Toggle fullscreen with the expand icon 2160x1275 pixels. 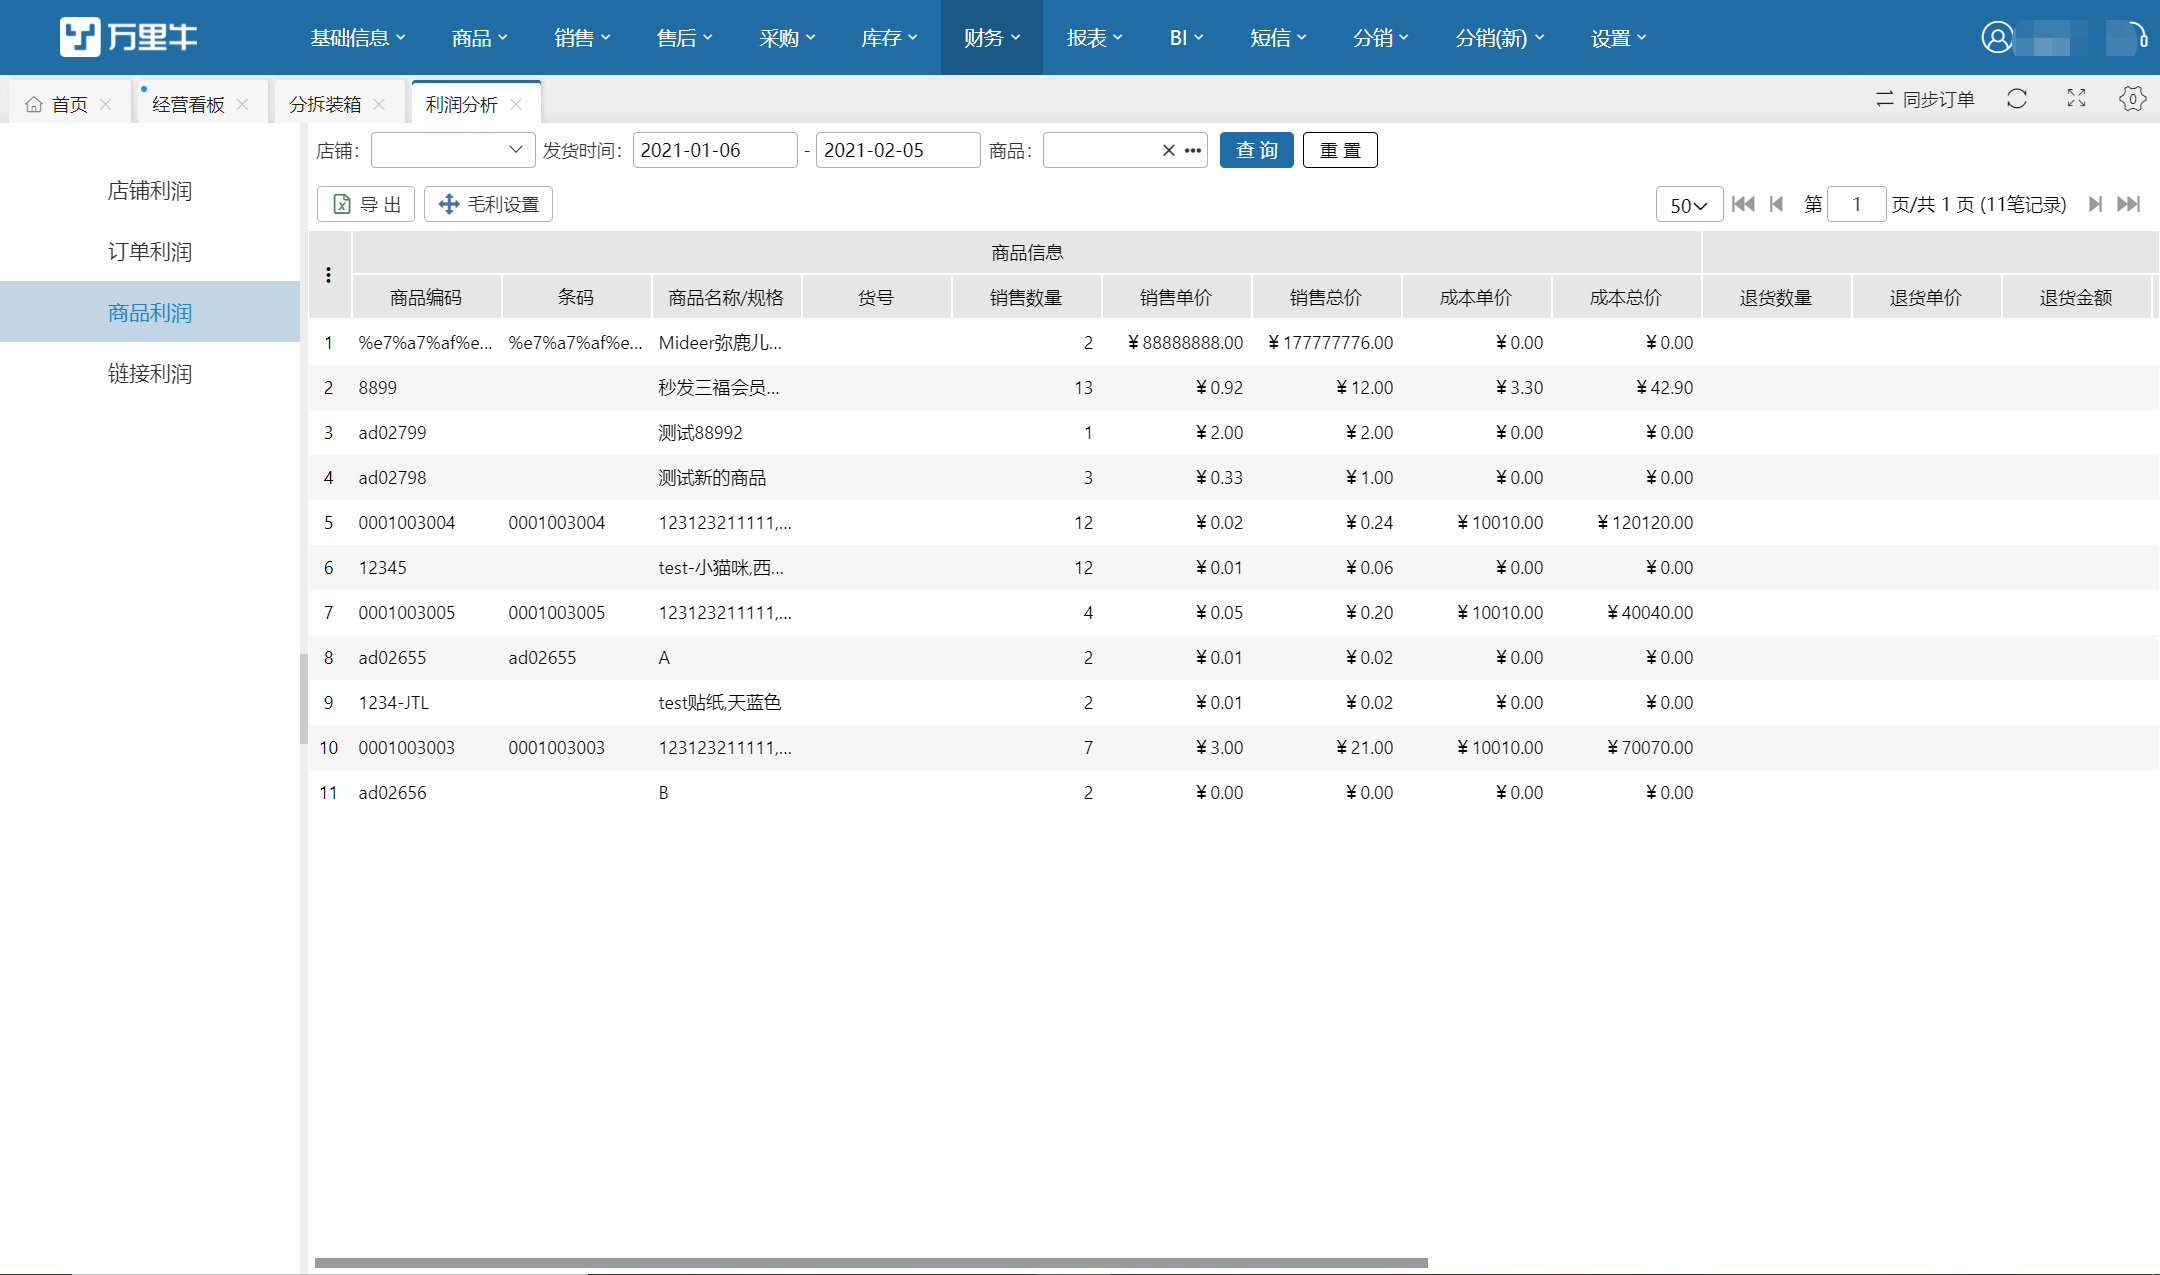click(2077, 98)
